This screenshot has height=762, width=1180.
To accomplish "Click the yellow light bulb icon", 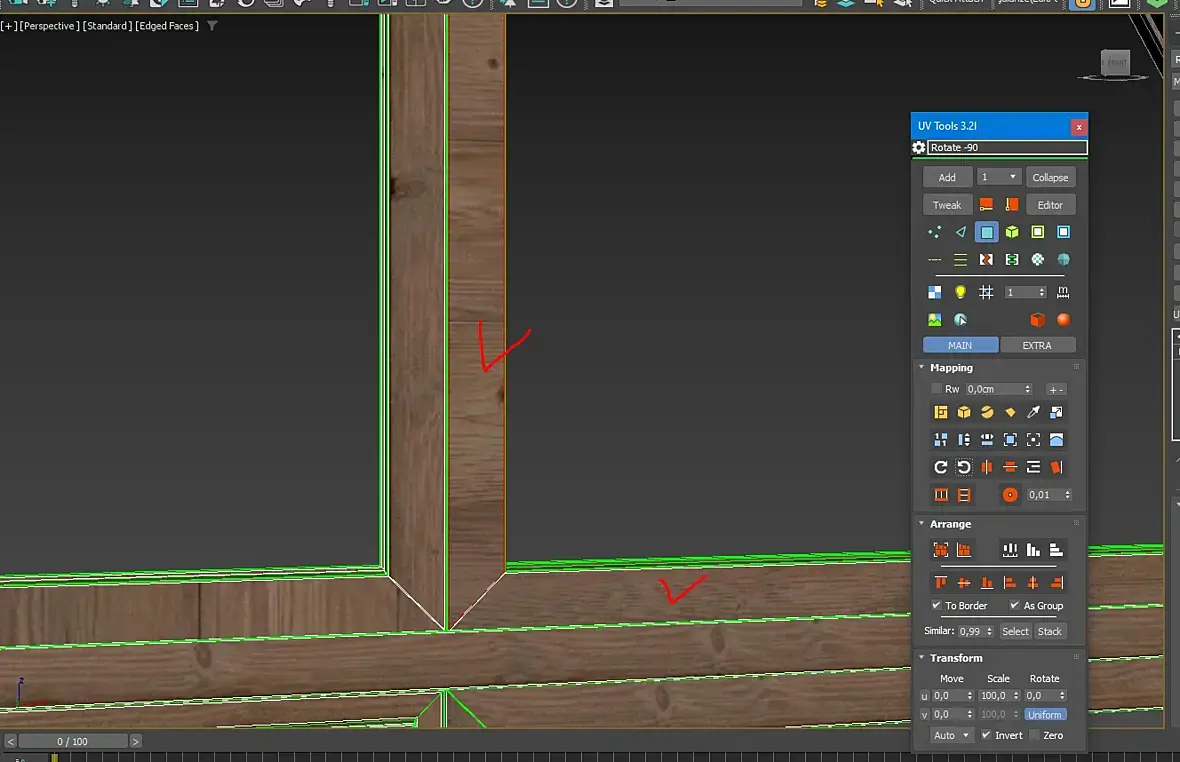I will pos(960,292).
